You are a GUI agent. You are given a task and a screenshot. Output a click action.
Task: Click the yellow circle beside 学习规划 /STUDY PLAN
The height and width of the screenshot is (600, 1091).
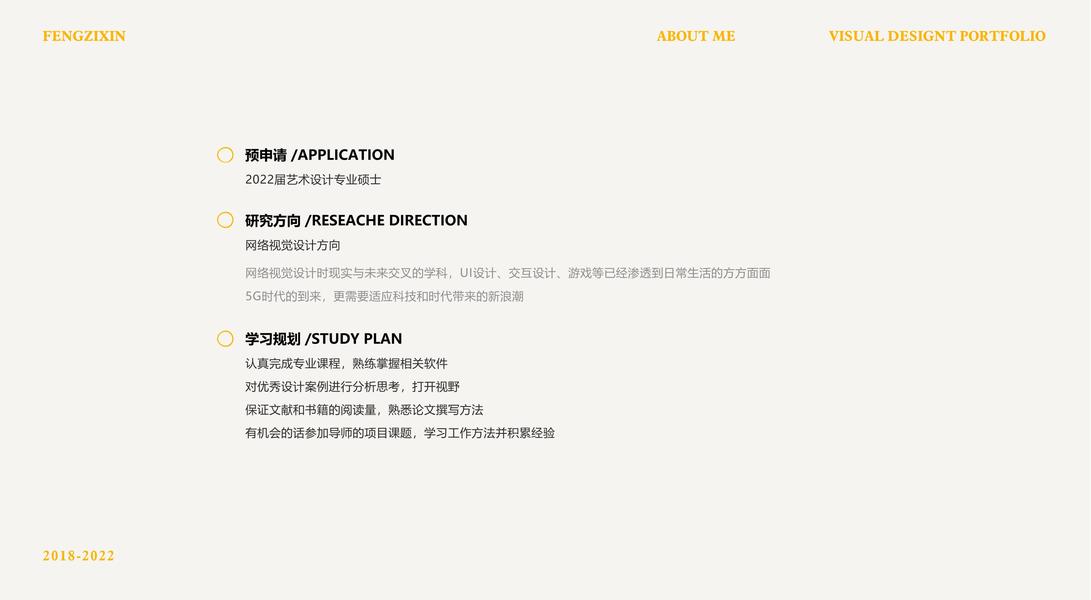(225, 338)
